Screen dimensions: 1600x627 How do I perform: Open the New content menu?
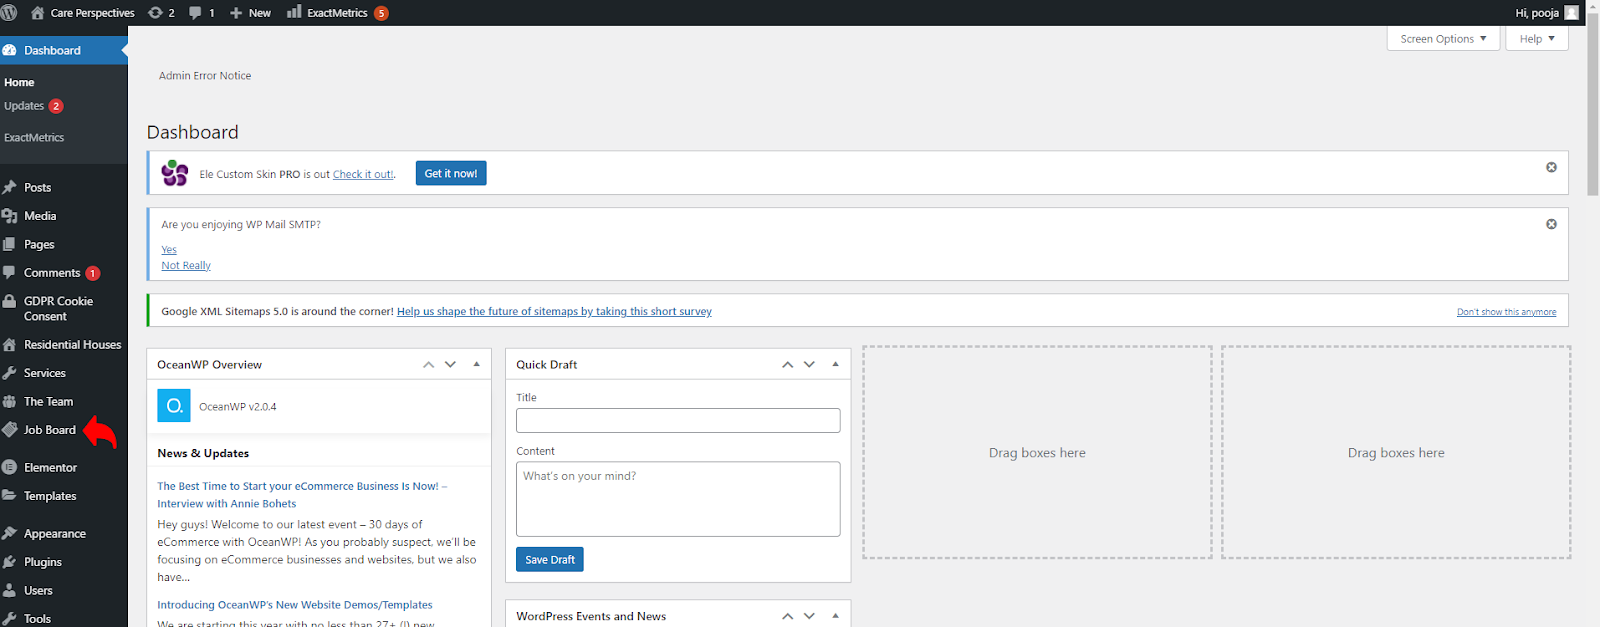point(250,13)
